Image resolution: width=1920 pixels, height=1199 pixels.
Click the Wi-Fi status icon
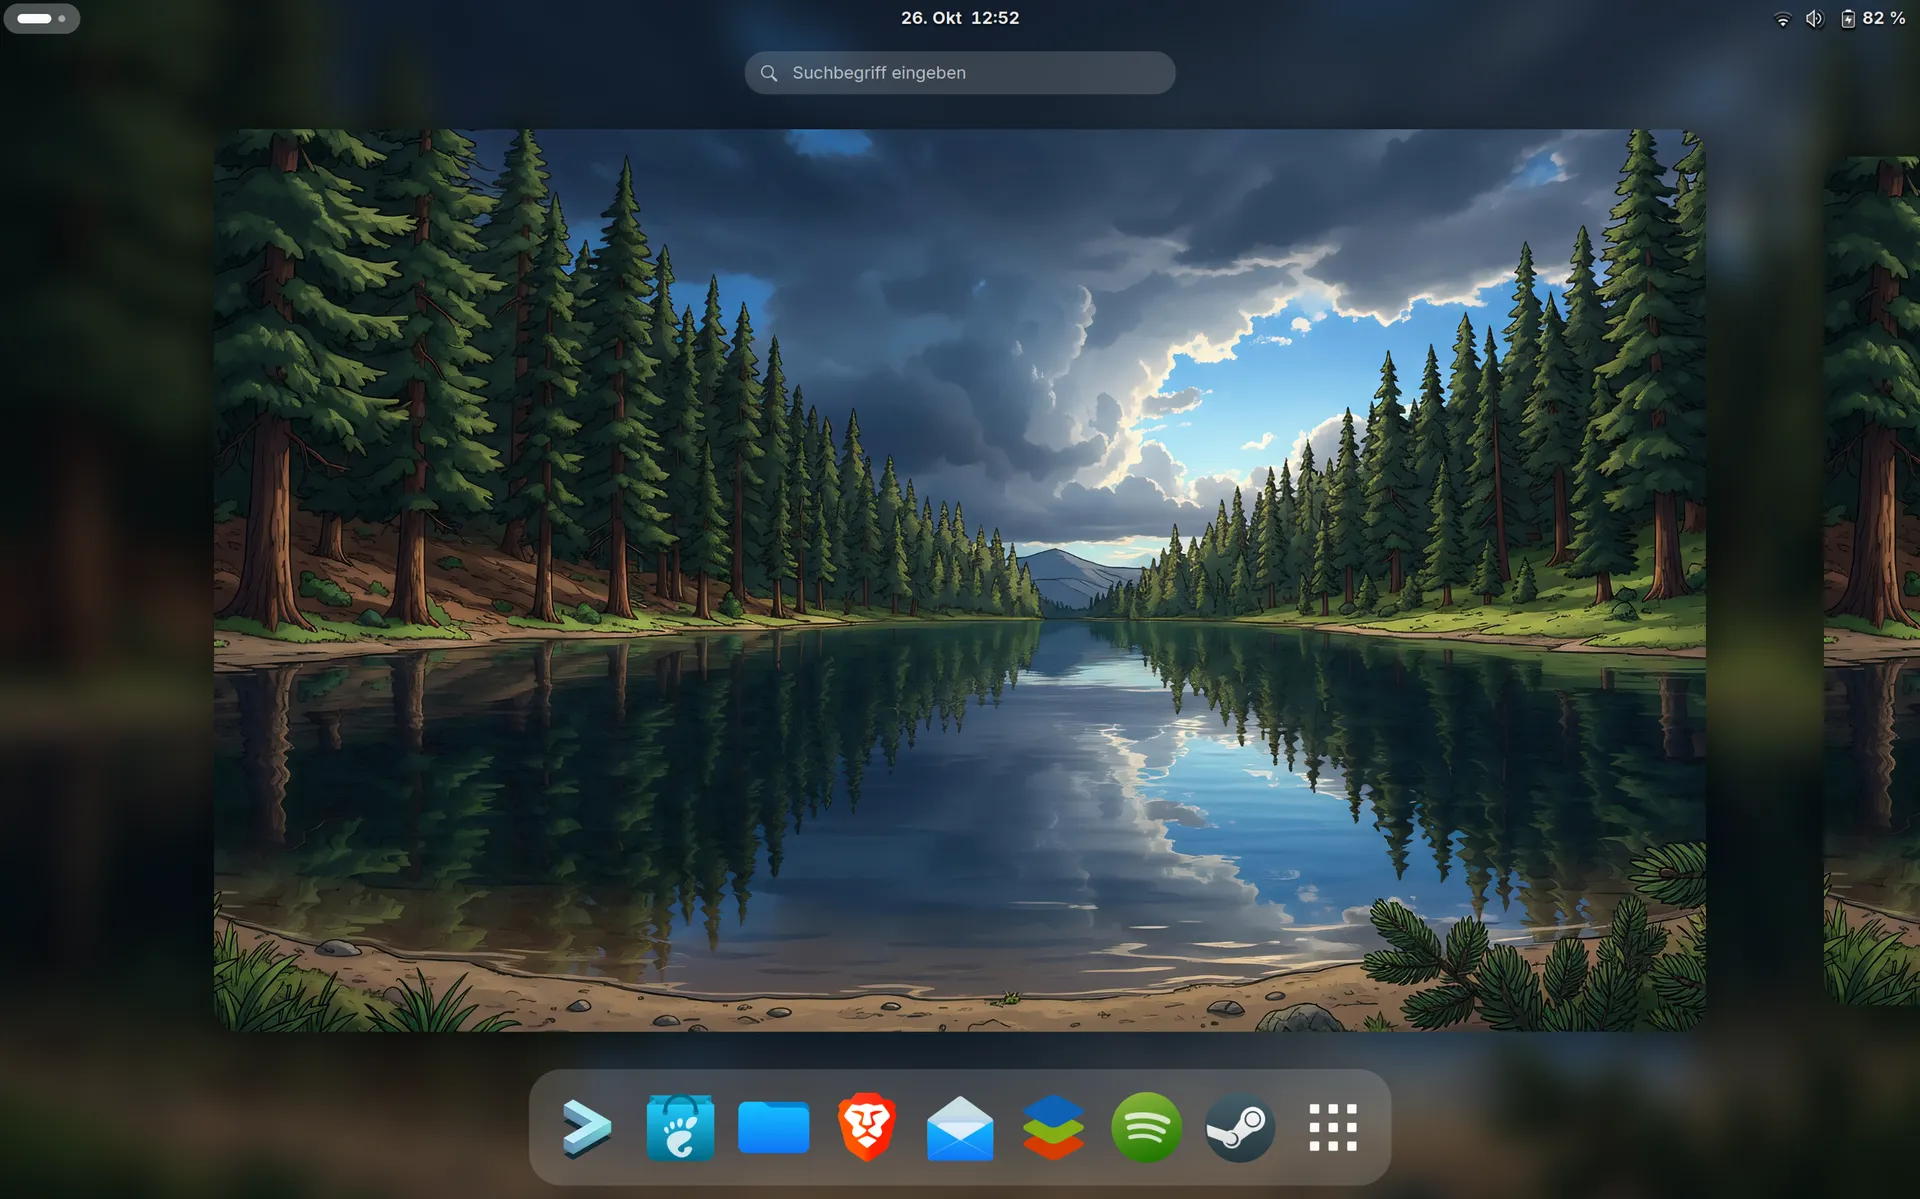(1782, 19)
